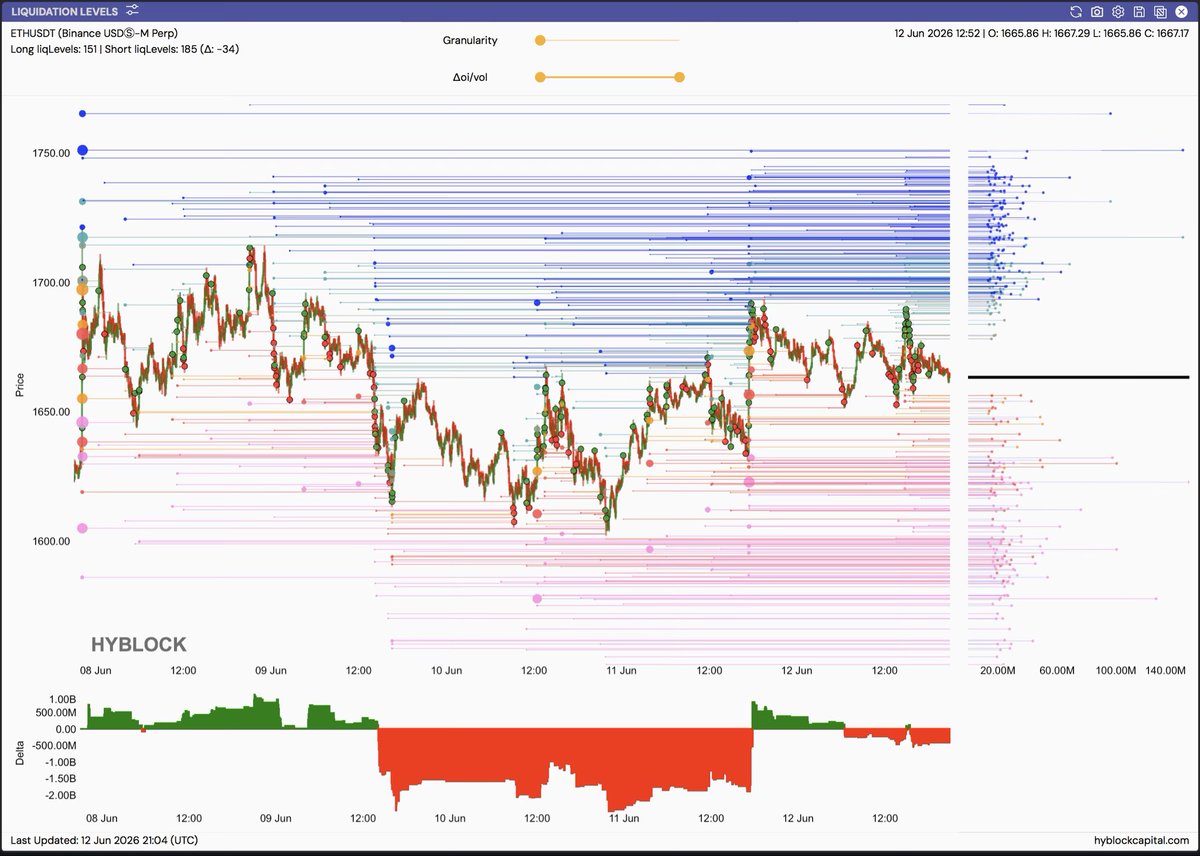Screen dimensions: 1200x856
Task: Close the Liquidation Levels panel
Action: 1181,12
